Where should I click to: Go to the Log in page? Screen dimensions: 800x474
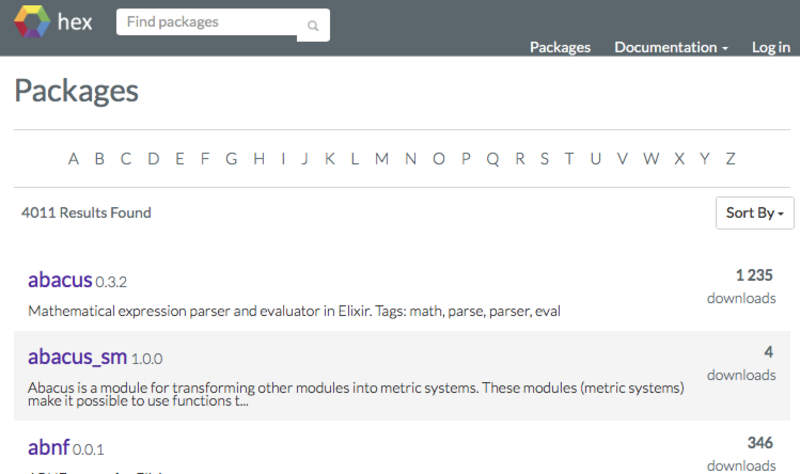[770, 47]
